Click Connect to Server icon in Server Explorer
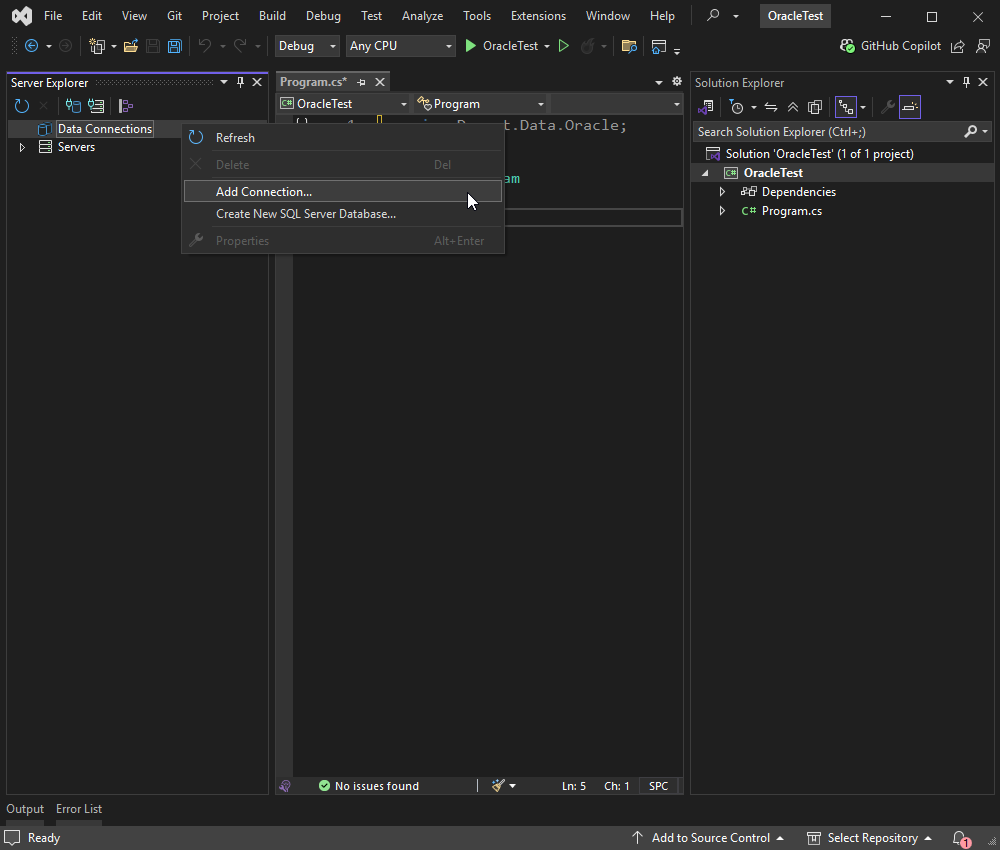Screen dimensions: 1000x850 coord(96,106)
